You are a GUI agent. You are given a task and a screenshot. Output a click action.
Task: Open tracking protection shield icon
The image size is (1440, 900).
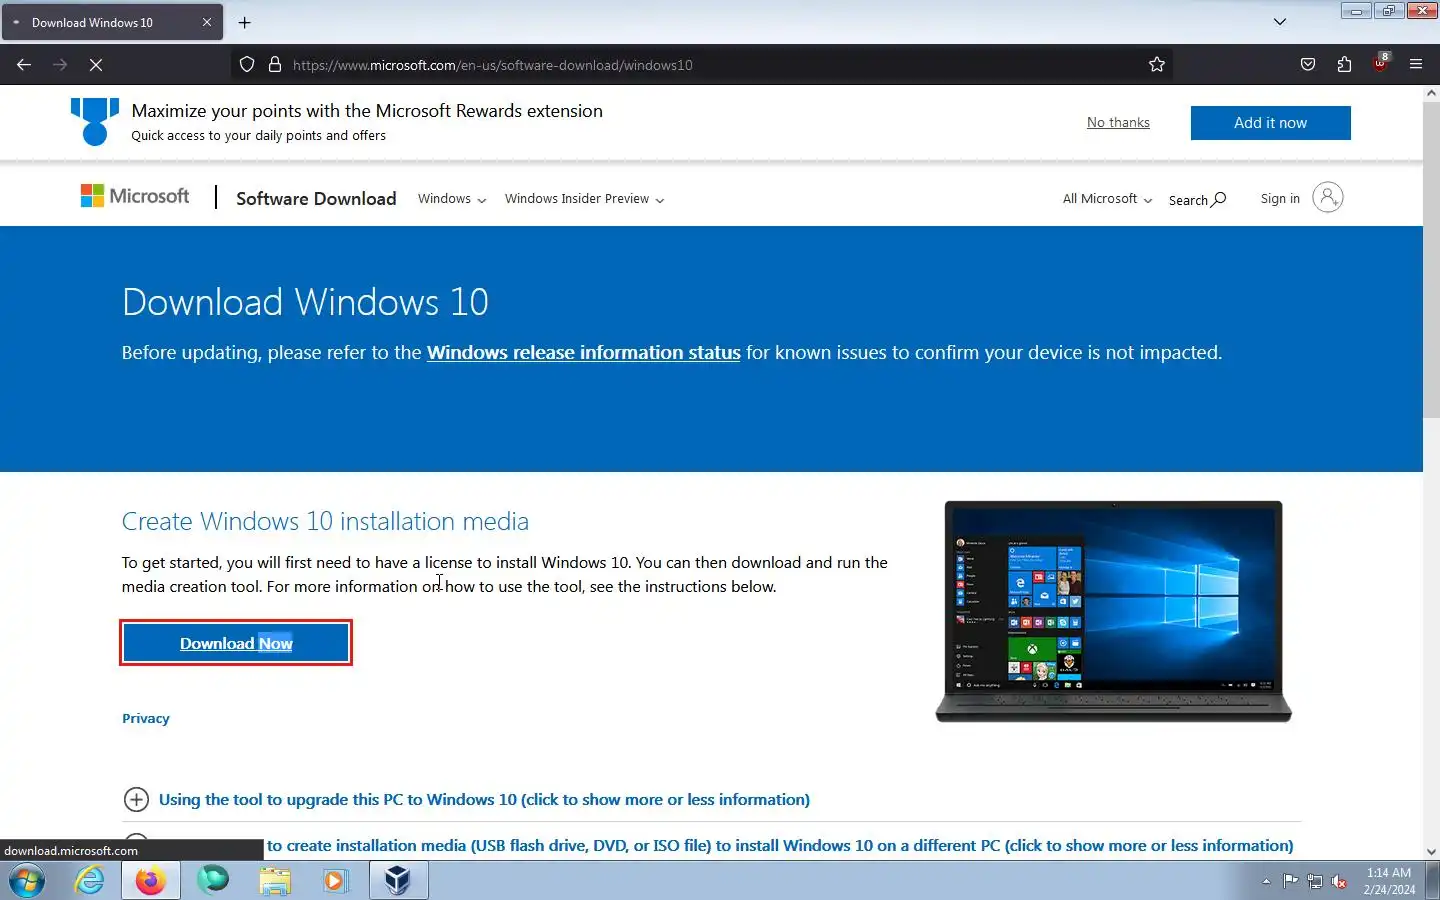pyautogui.click(x=247, y=64)
